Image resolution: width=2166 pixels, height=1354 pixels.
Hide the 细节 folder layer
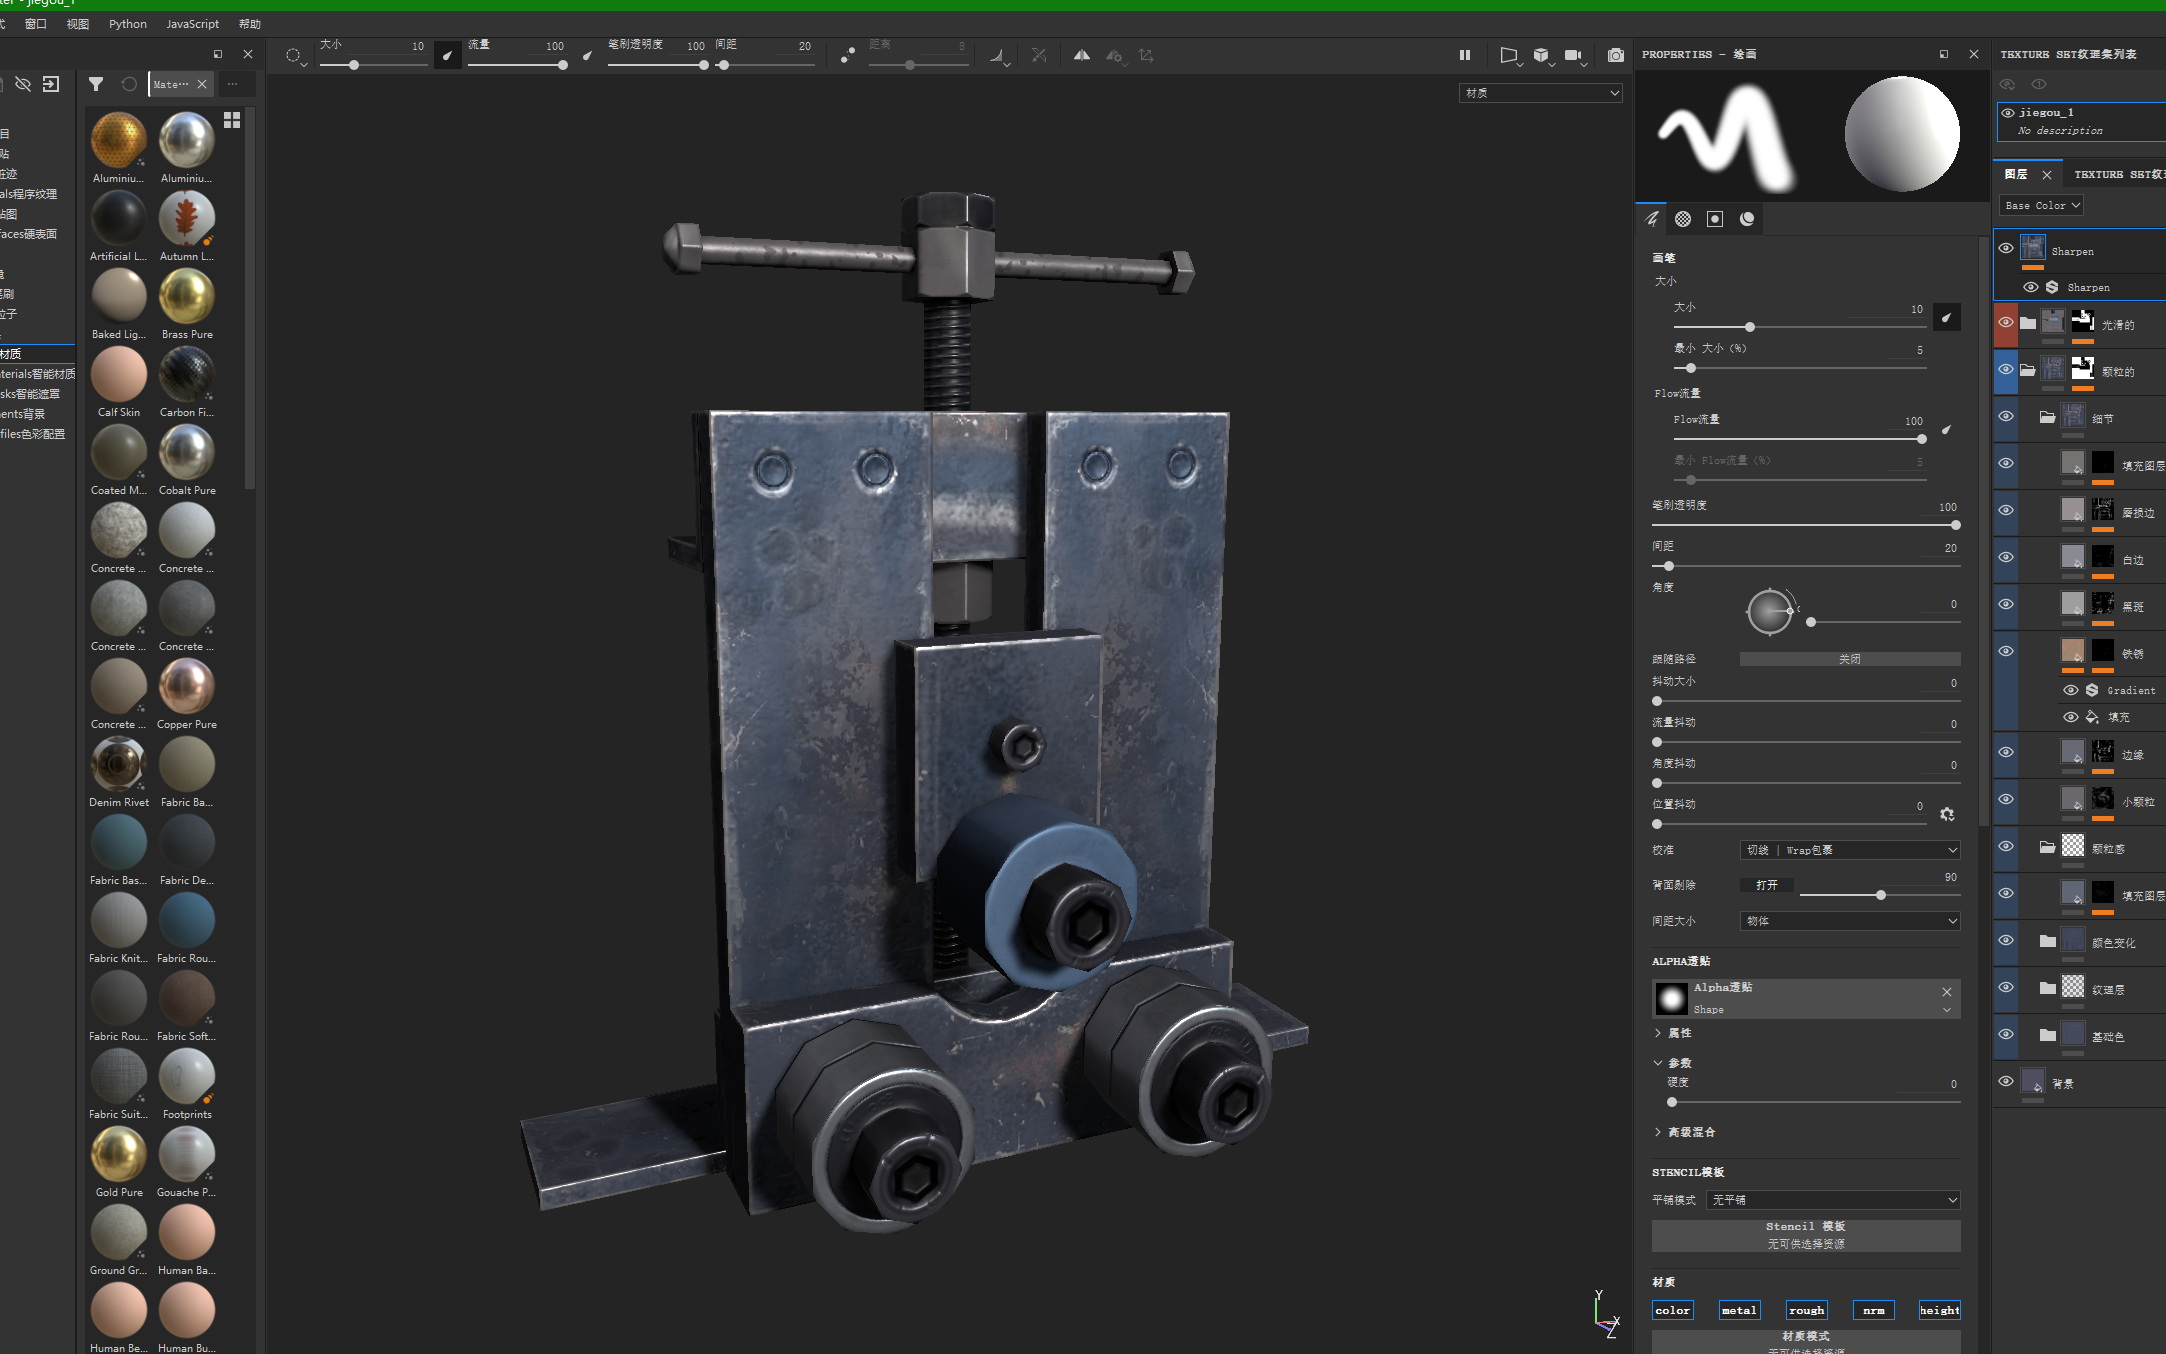(2006, 416)
